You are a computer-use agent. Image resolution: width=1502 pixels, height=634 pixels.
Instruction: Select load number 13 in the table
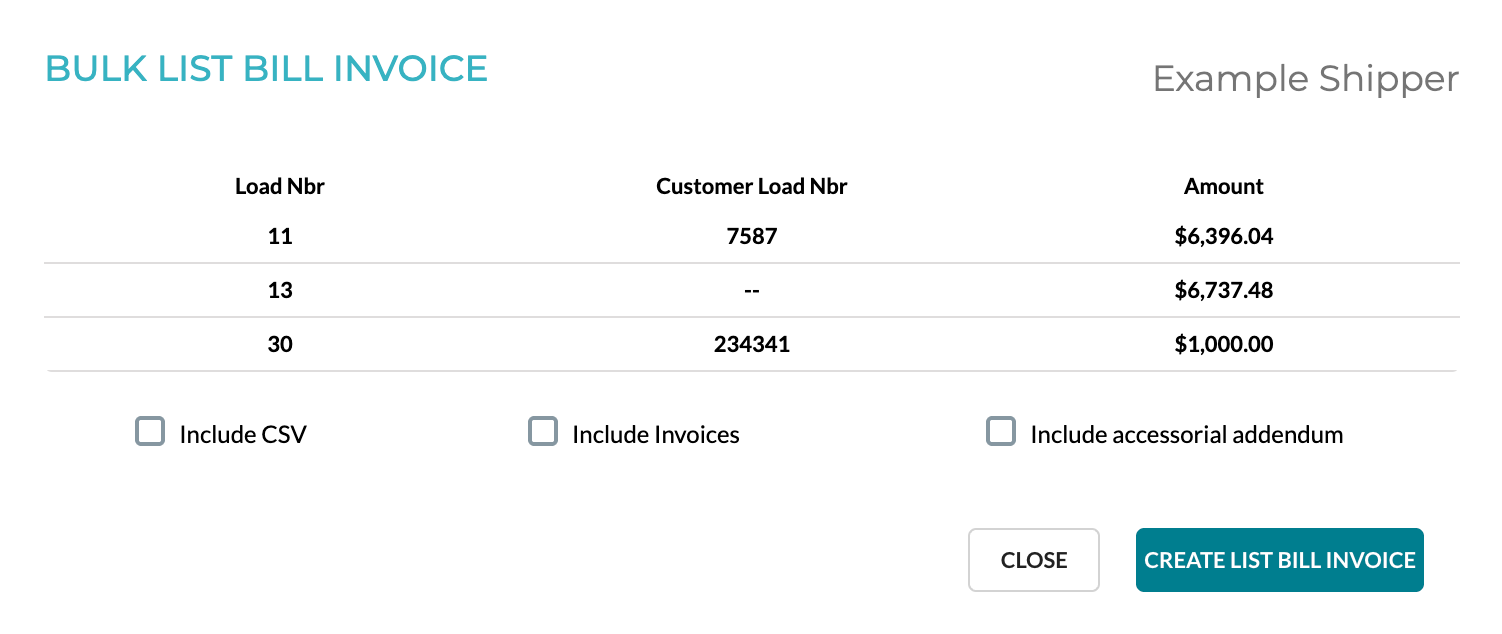coord(280,290)
